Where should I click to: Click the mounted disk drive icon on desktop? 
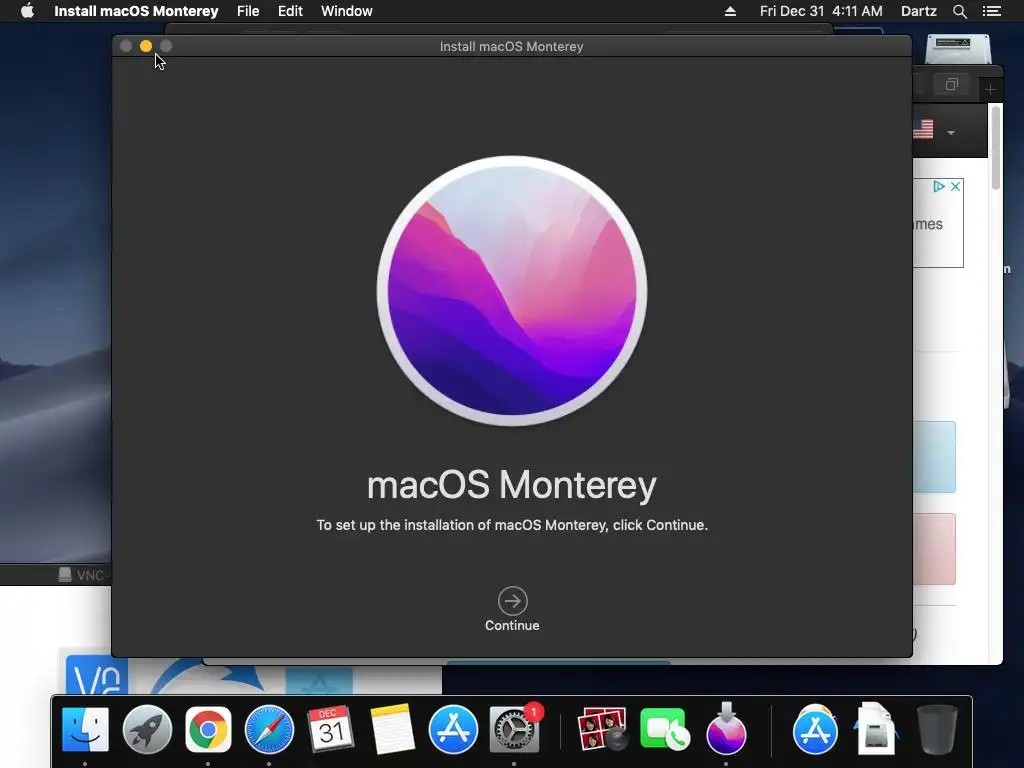[x=958, y=50]
